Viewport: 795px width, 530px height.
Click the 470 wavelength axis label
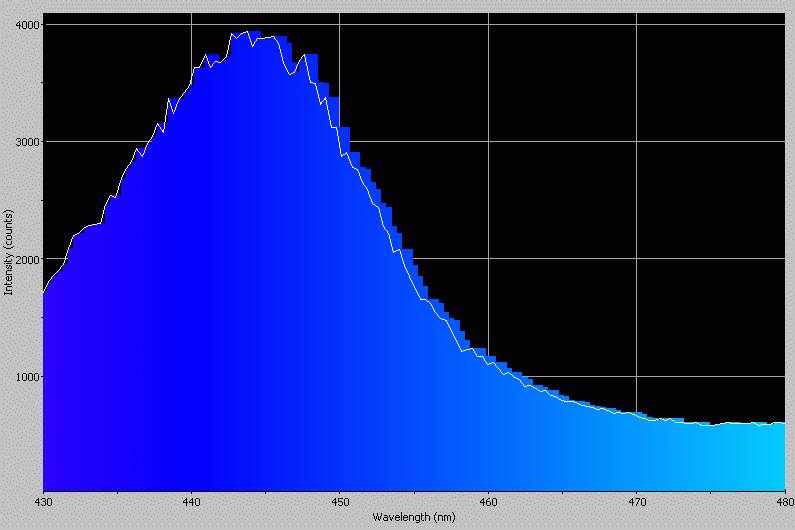(x=637, y=502)
